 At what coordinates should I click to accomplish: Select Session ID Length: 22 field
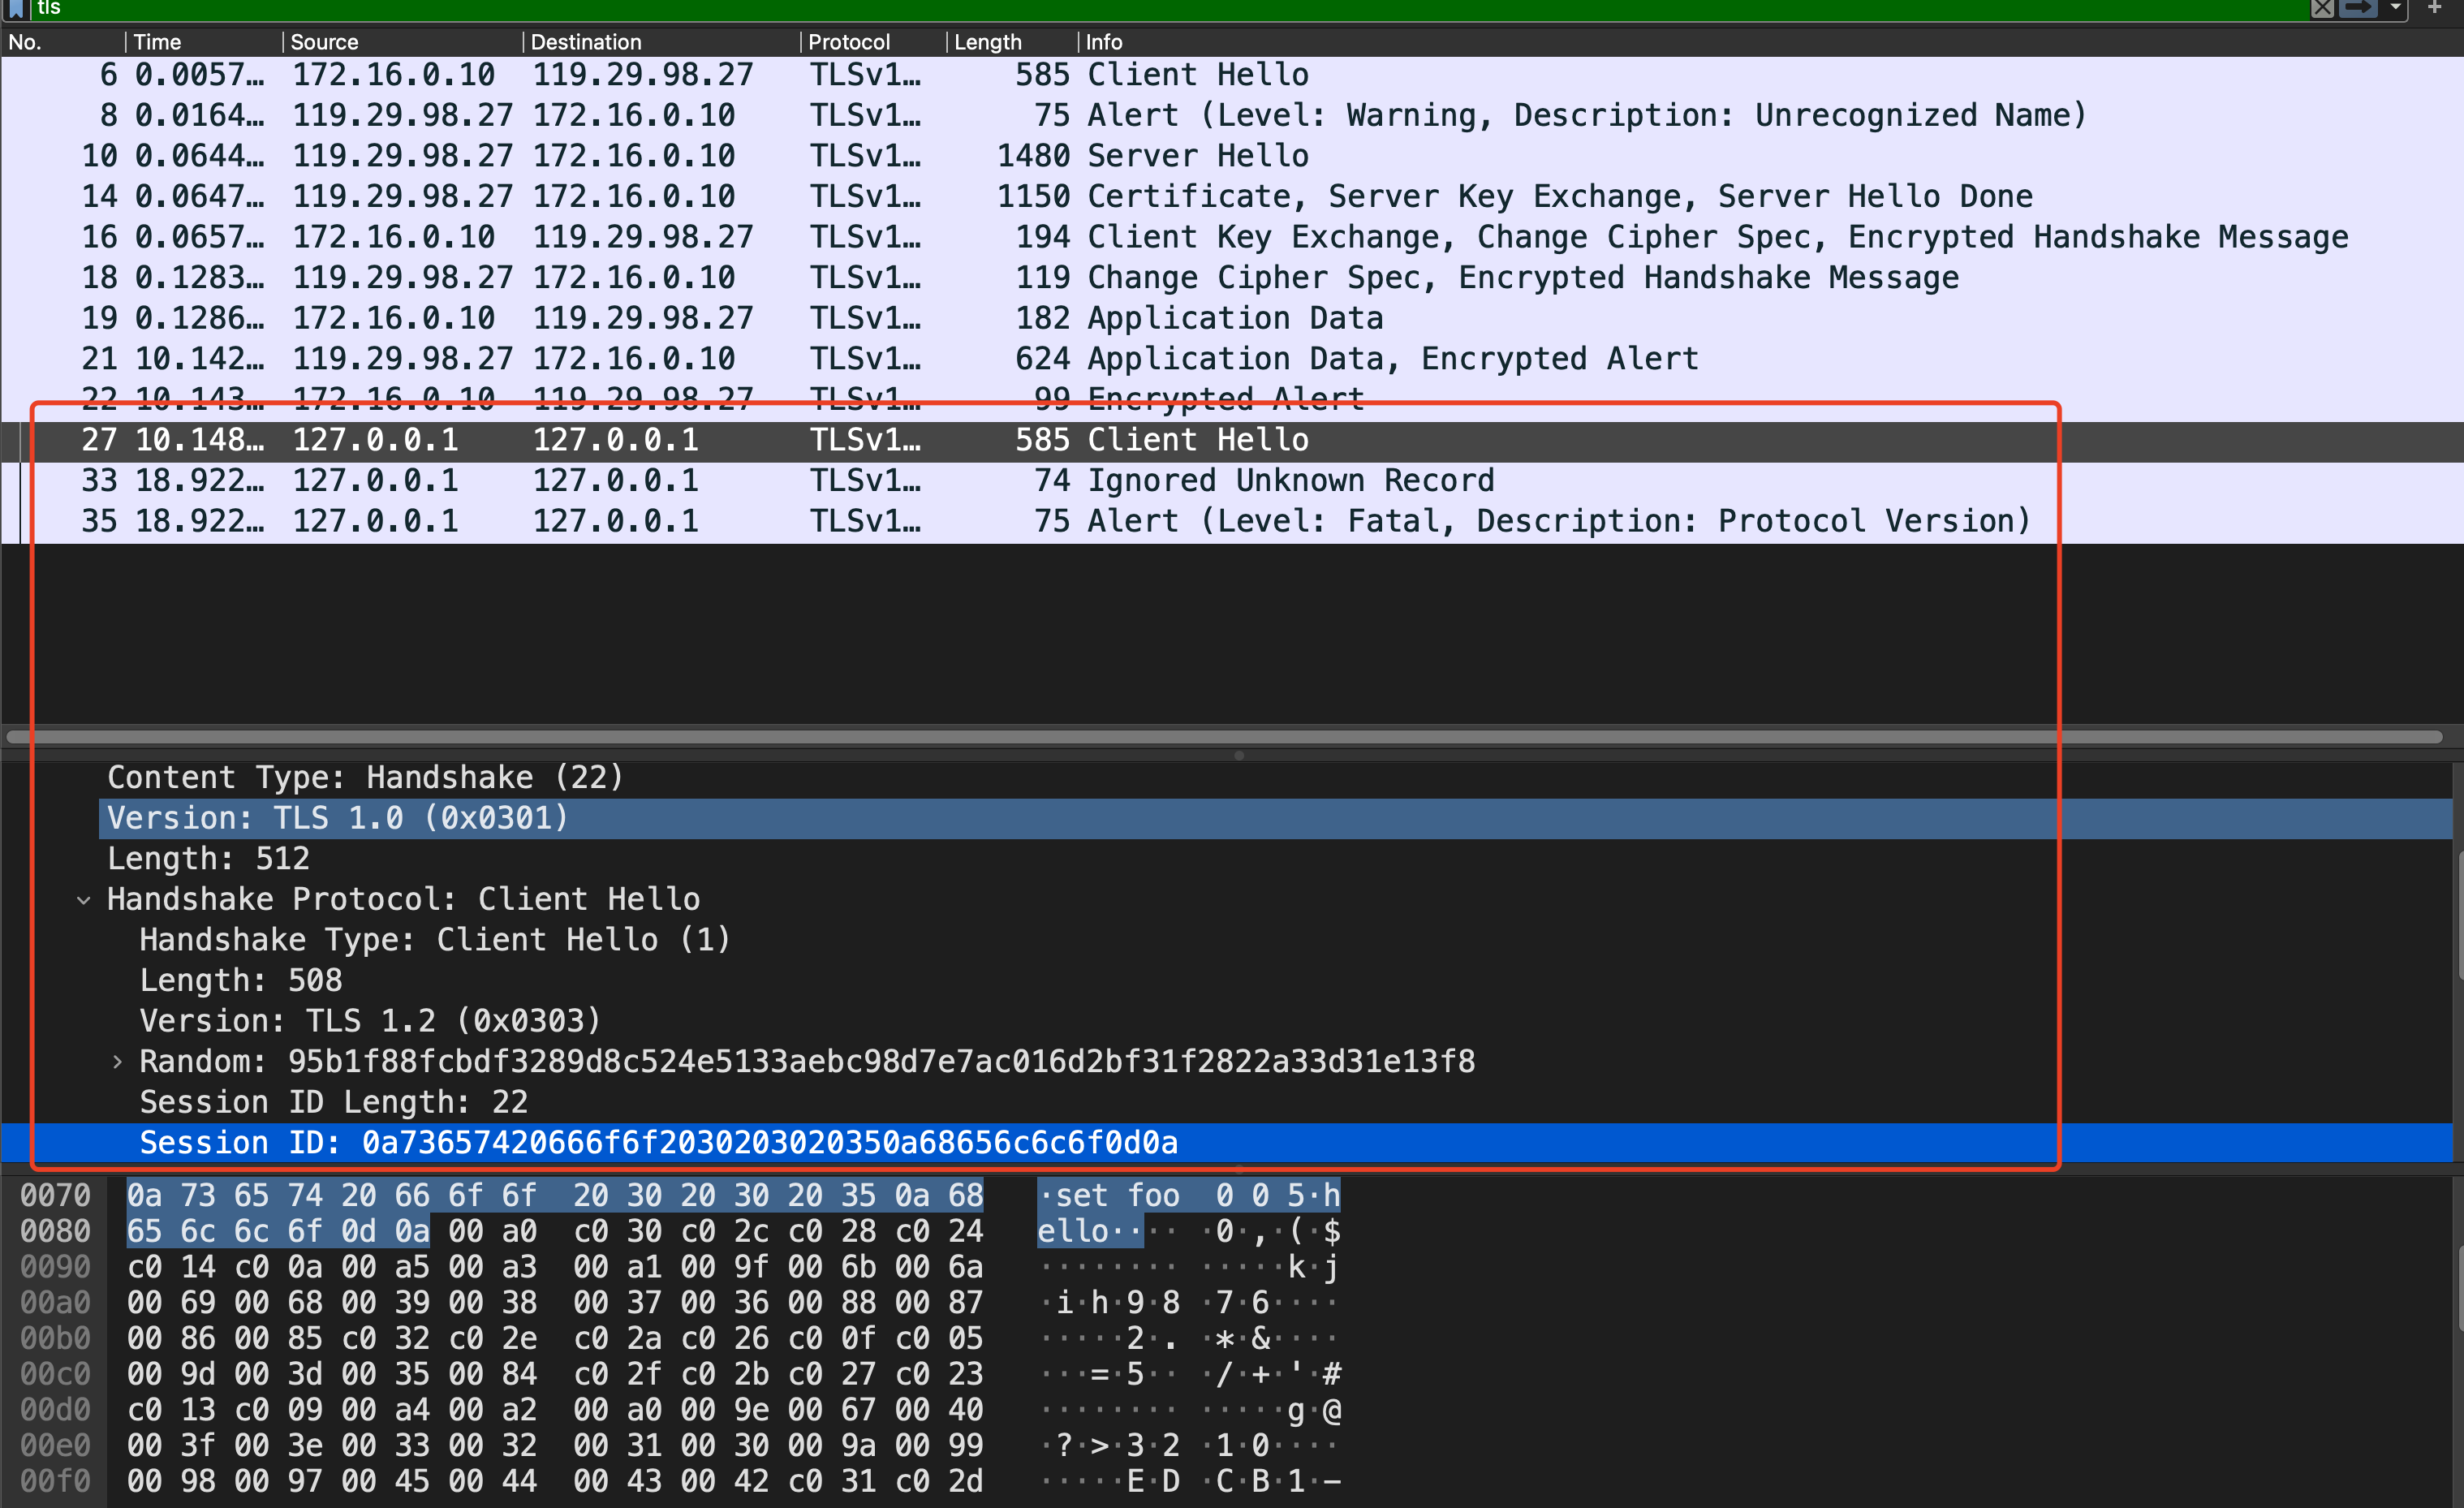click(x=333, y=1103)
